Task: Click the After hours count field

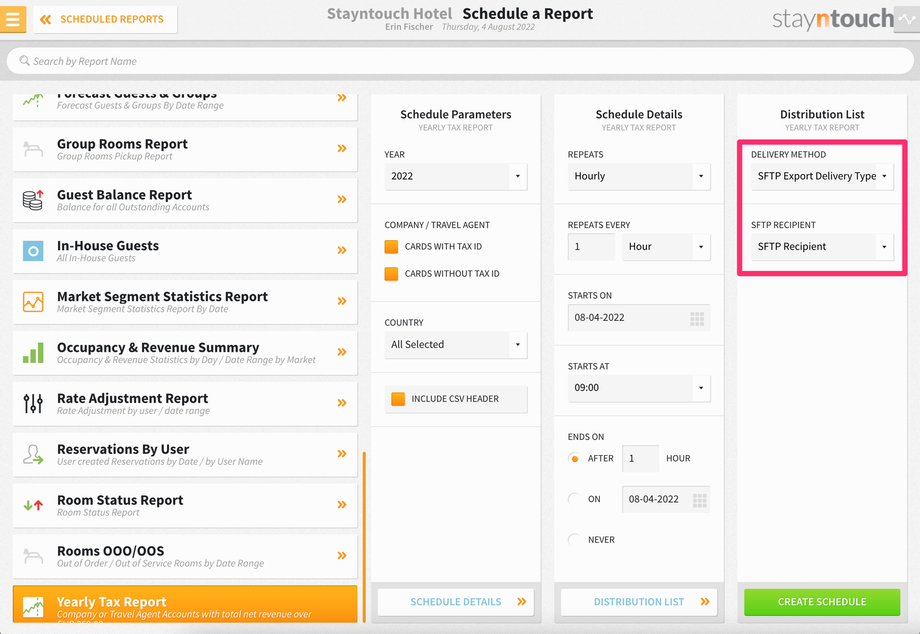Action: pos(641,459)
